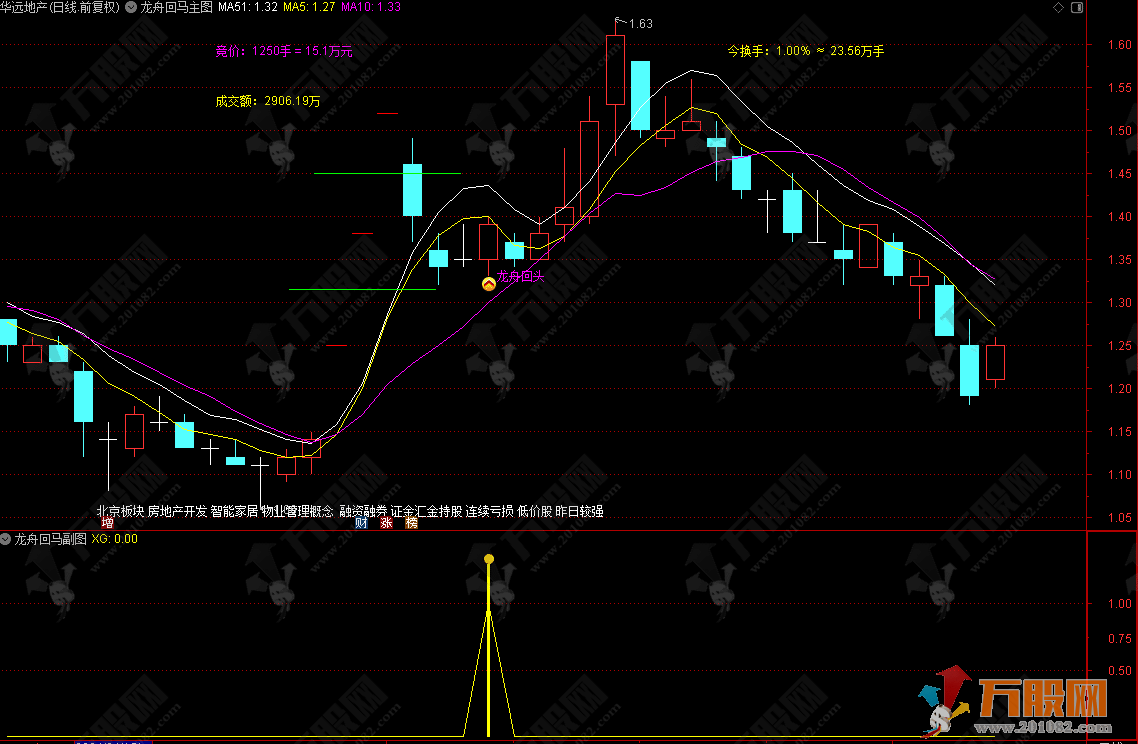Click the XG: 0.00 readout
Viewport: 1138px width, 744px height.
point(115,539)
